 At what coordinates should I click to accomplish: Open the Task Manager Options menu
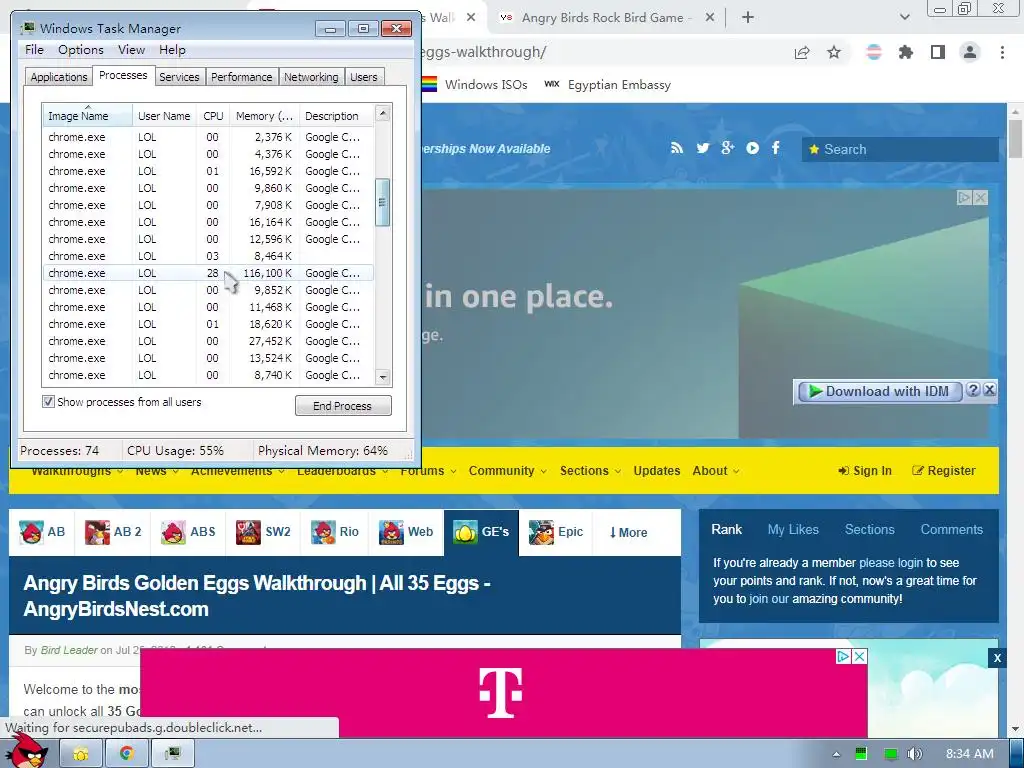coord(80,50)
